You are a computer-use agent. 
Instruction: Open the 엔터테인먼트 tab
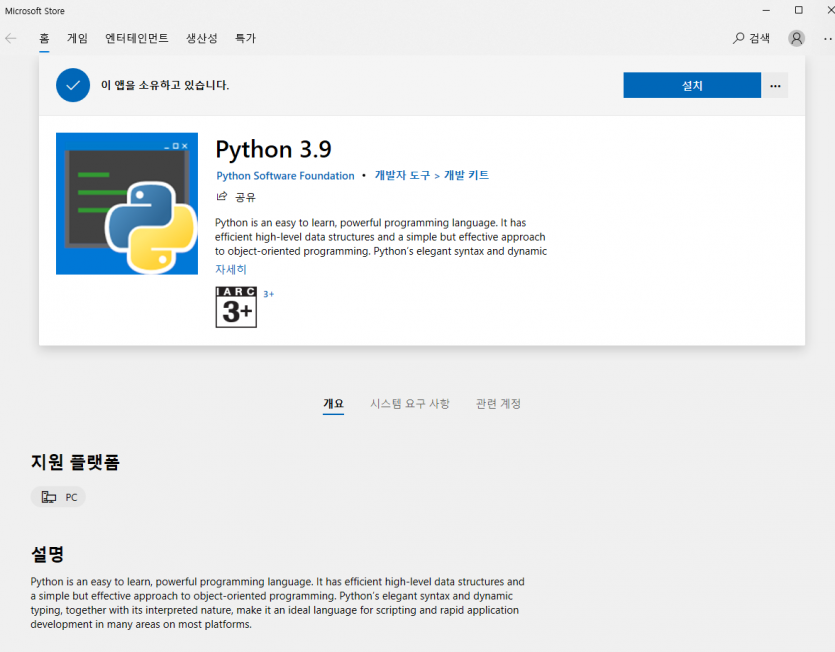click(137, 38)
